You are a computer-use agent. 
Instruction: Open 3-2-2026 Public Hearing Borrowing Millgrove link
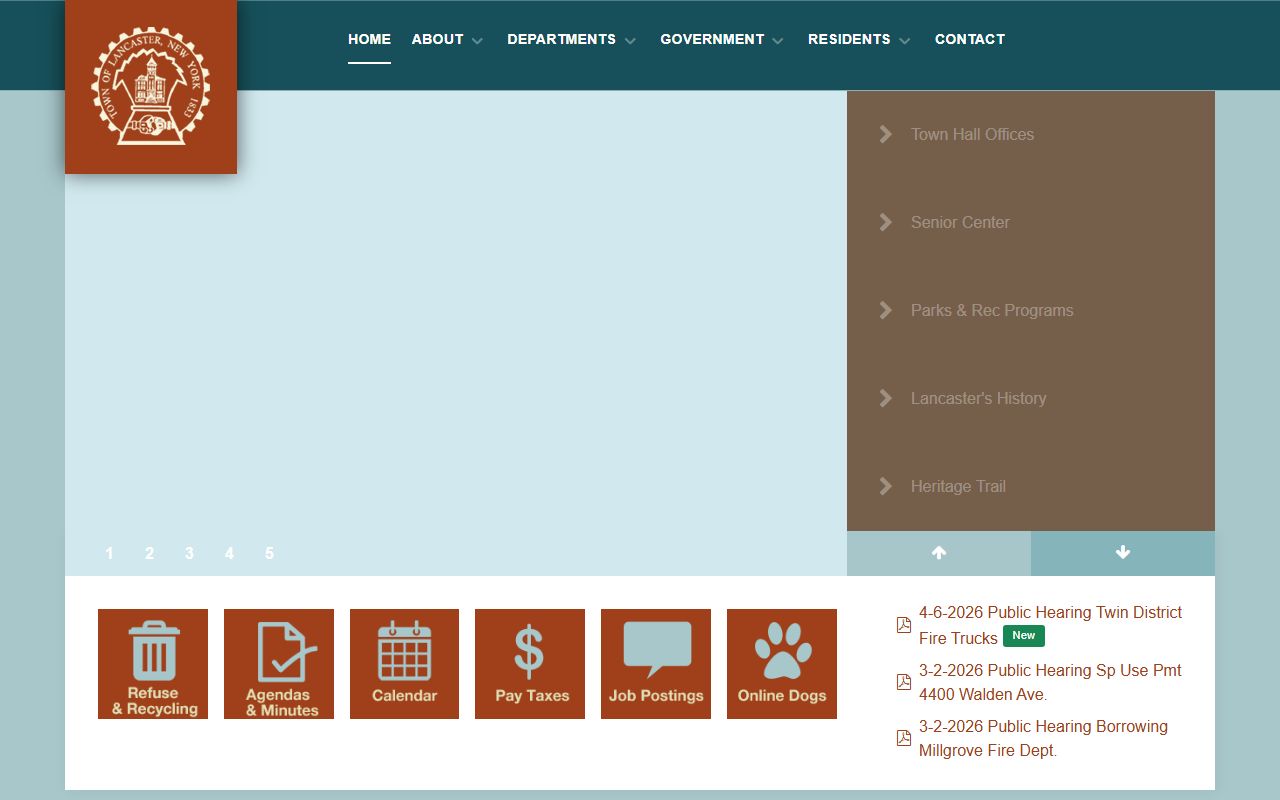[x=1043, y=738]
